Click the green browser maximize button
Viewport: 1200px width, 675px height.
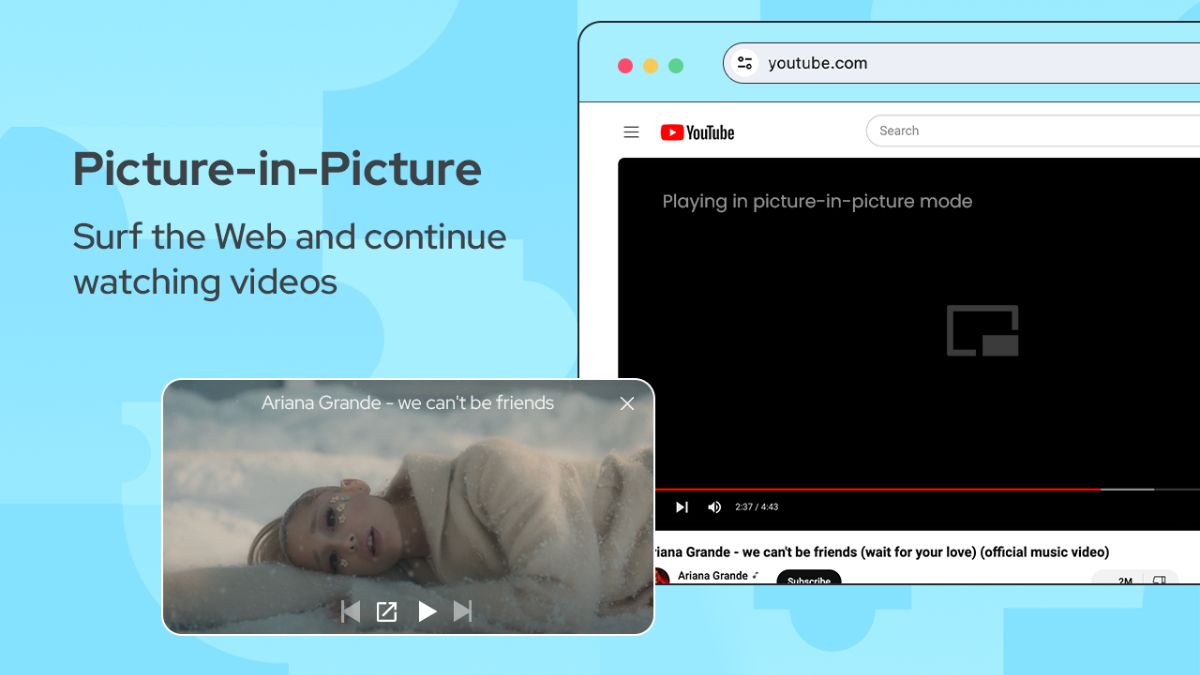coord(676,66)
